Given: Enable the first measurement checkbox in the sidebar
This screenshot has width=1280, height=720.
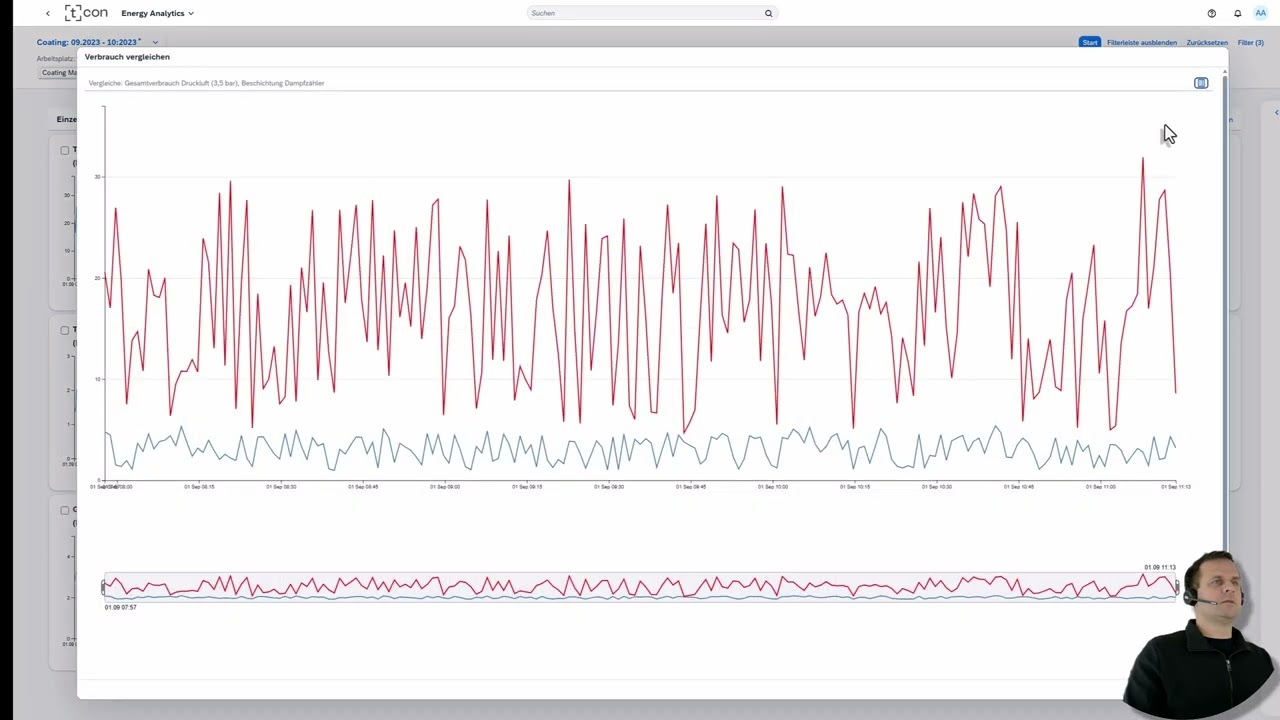Looking at the screenshot, I should [x=65, y=150].
